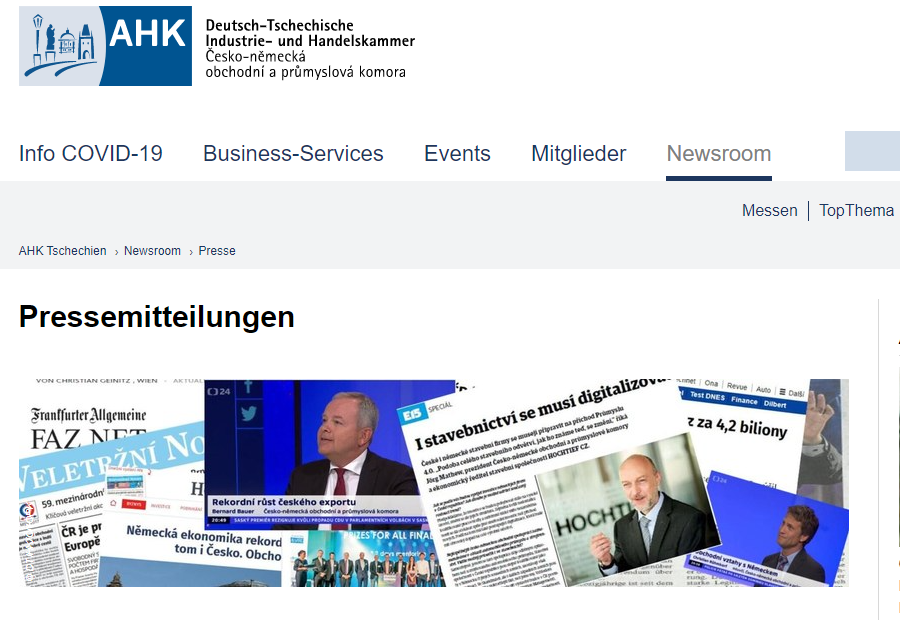Click the Newsroom breadcrumb link
This screenshot has width=900, height=620.
[x=152, y=251]
